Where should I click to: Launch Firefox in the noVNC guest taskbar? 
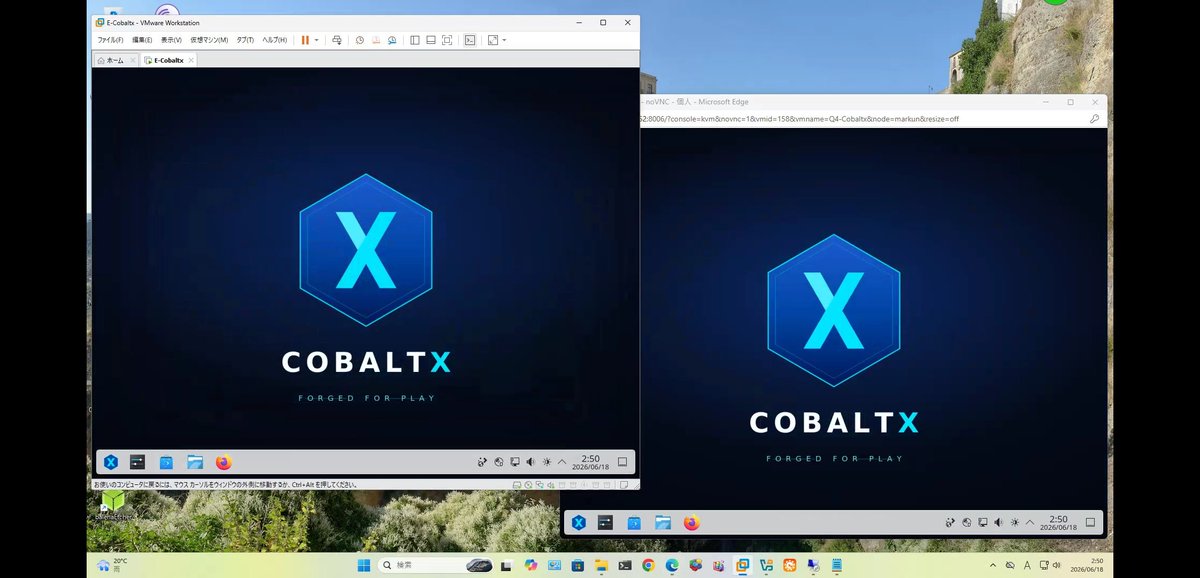692,522
